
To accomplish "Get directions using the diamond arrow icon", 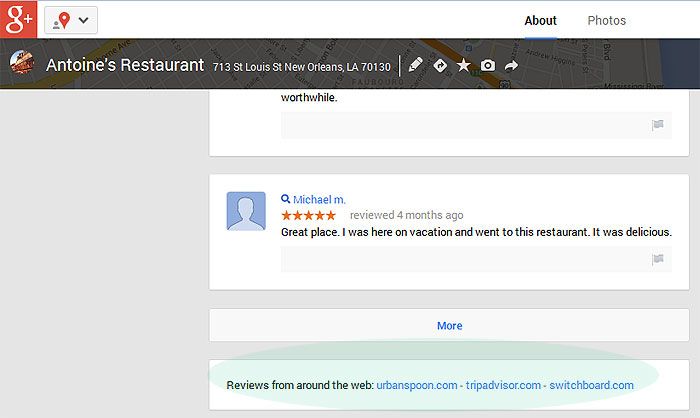I will pos(439,65).
